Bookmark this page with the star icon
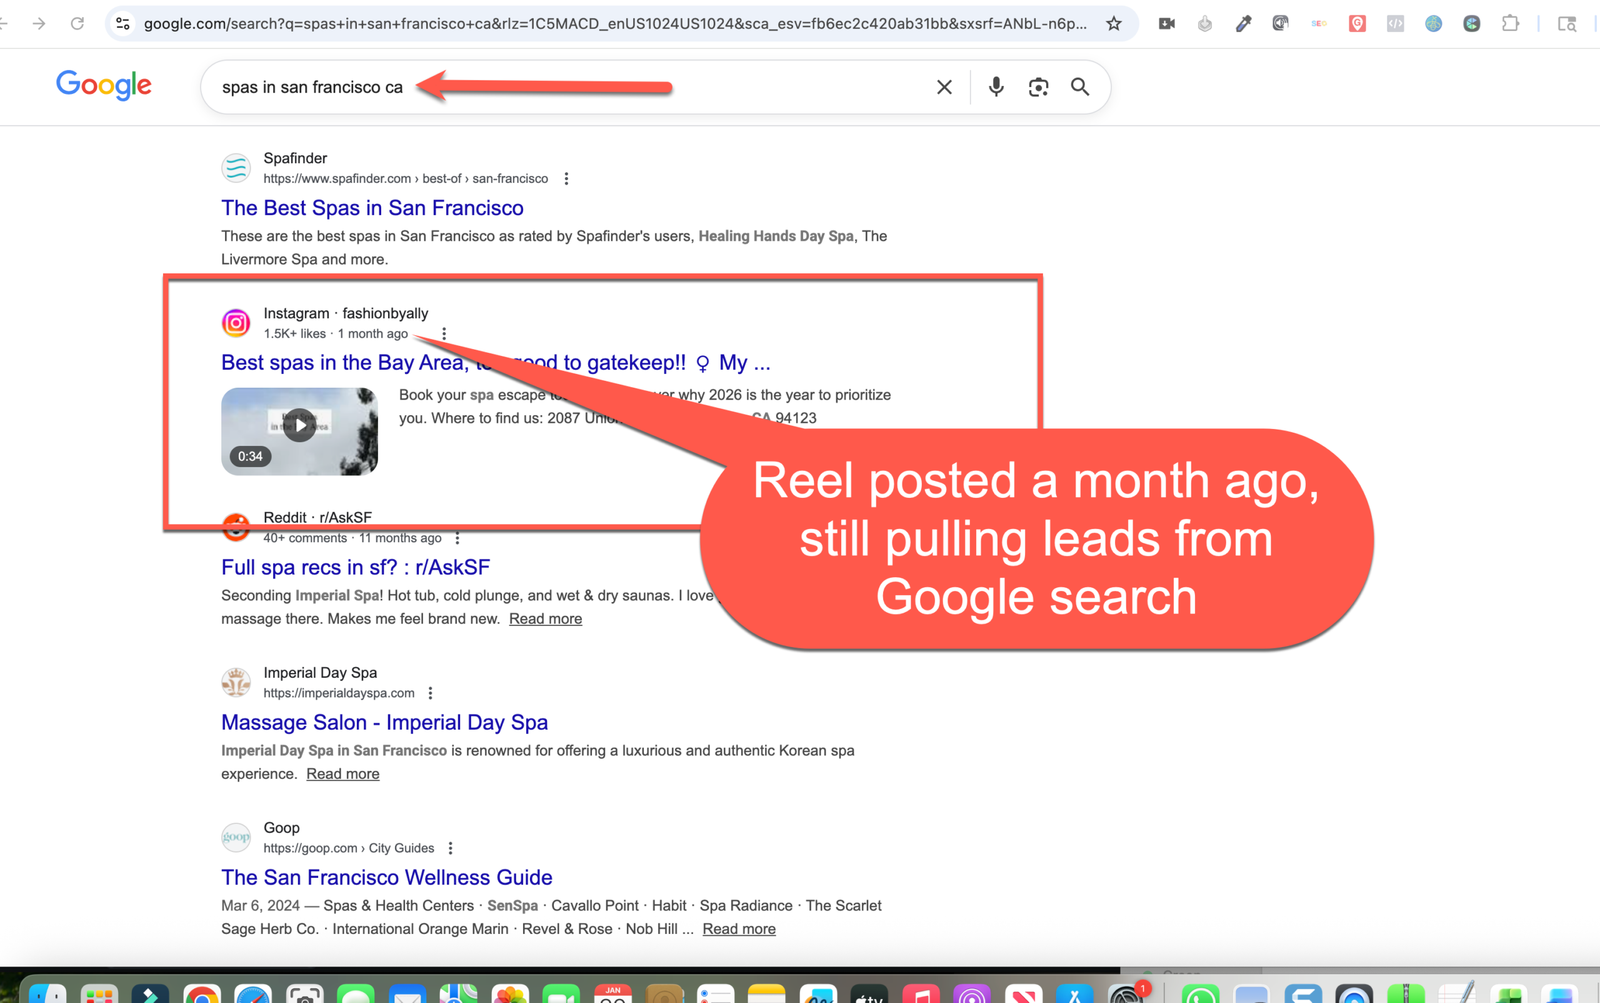The height and width of the screenshot is (1003, 1600). coord(1113,24)
